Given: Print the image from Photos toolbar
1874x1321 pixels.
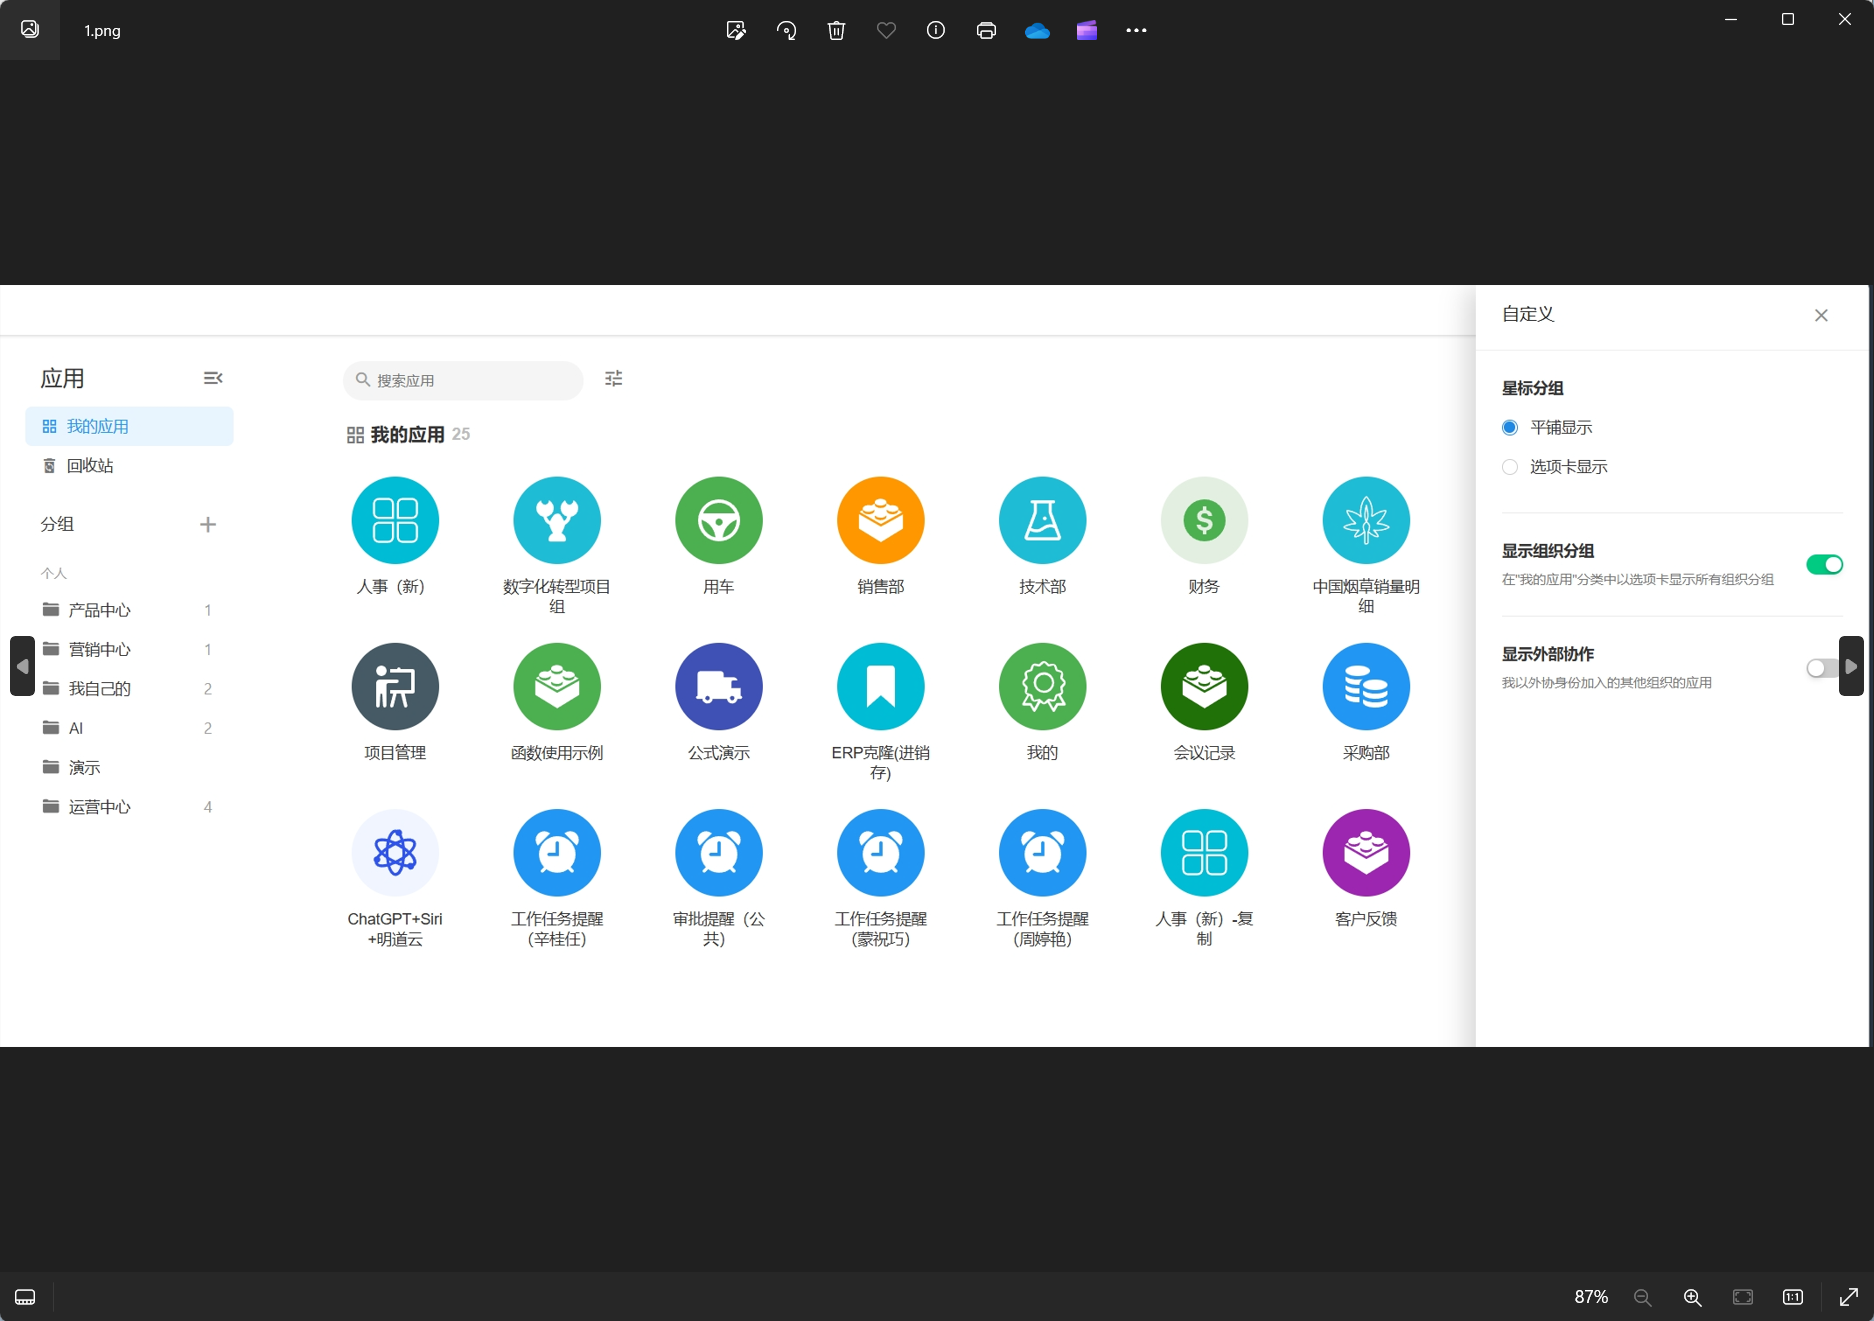Looking at the screenshot, I should 986,30.
